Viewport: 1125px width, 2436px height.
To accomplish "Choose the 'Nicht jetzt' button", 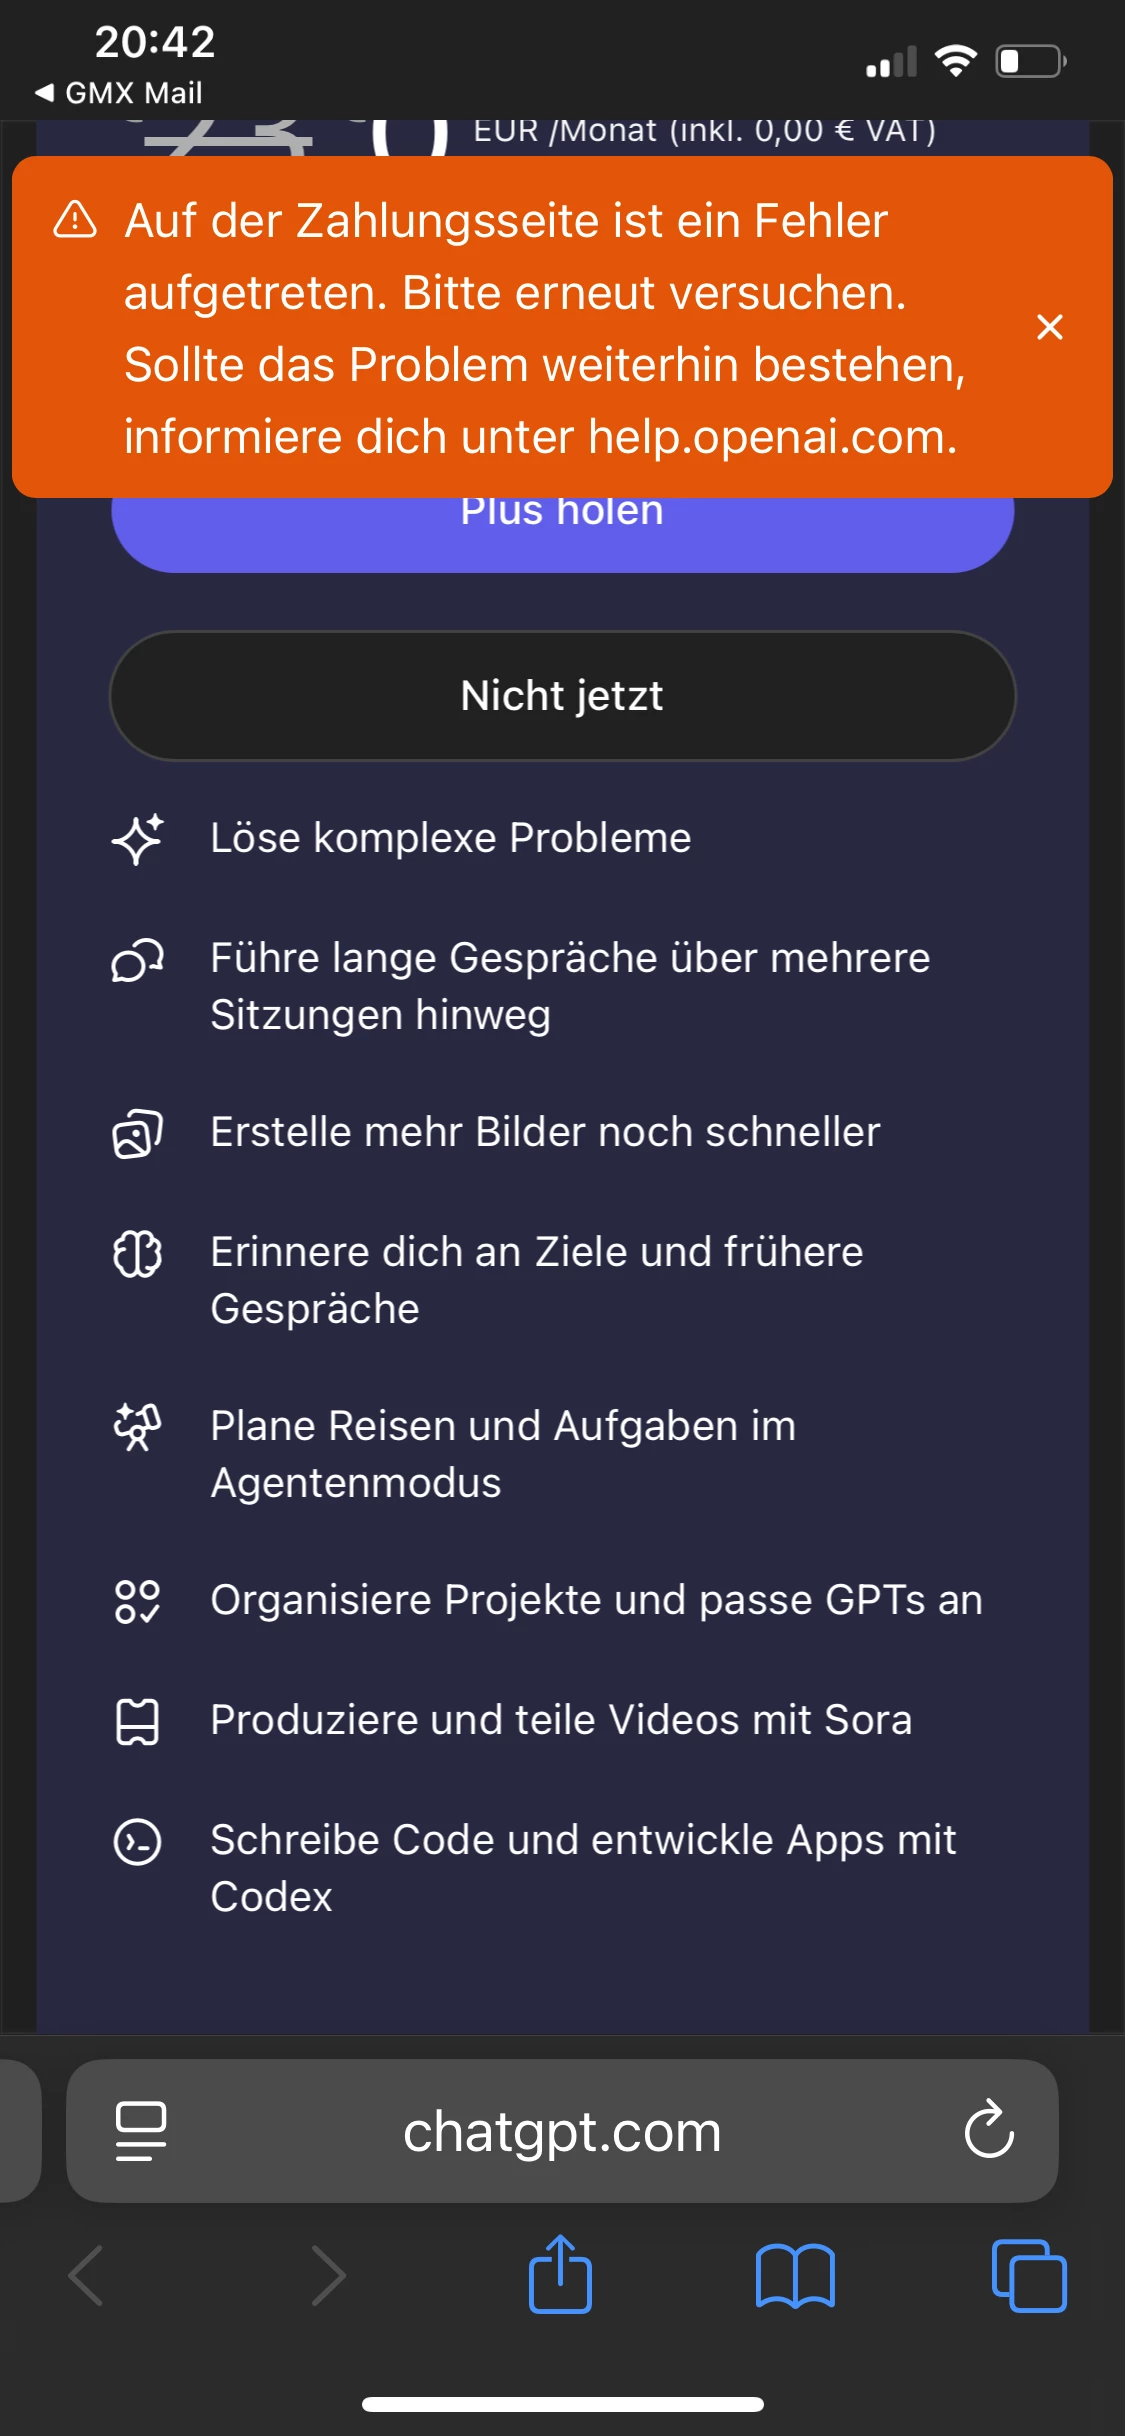I will (562, 696).
